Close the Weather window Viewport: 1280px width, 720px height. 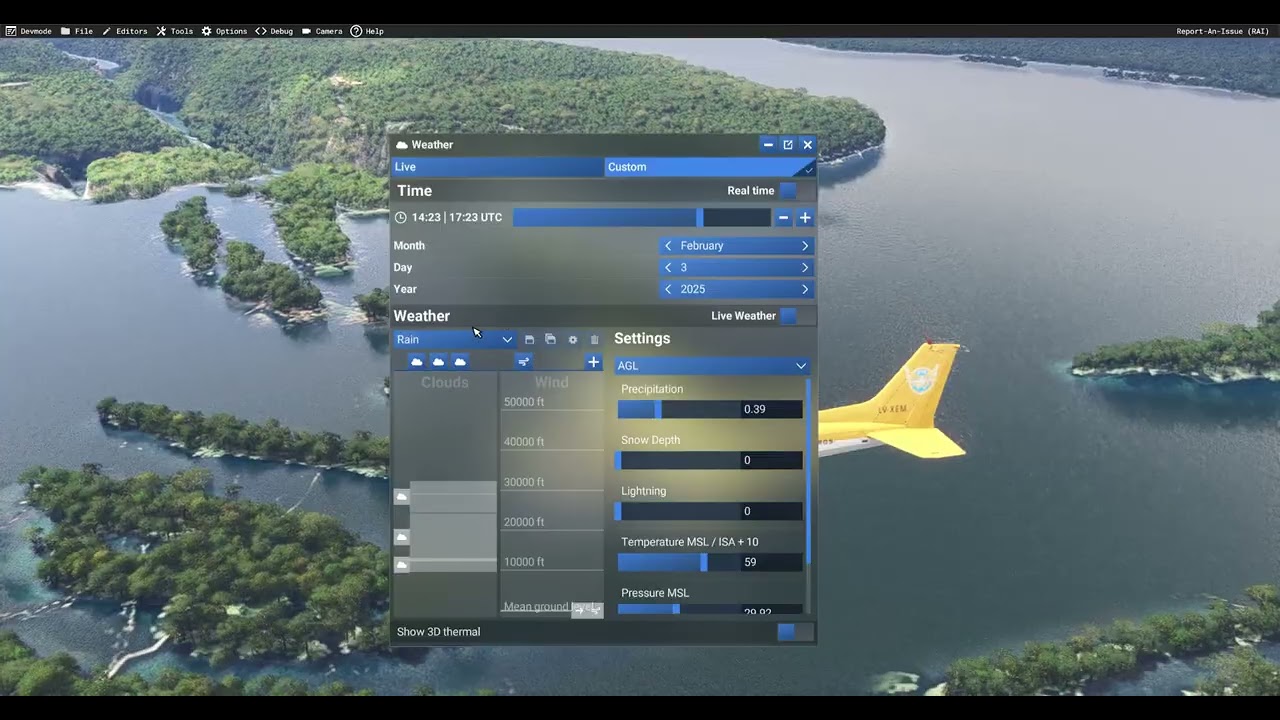(x=808, y=145)
